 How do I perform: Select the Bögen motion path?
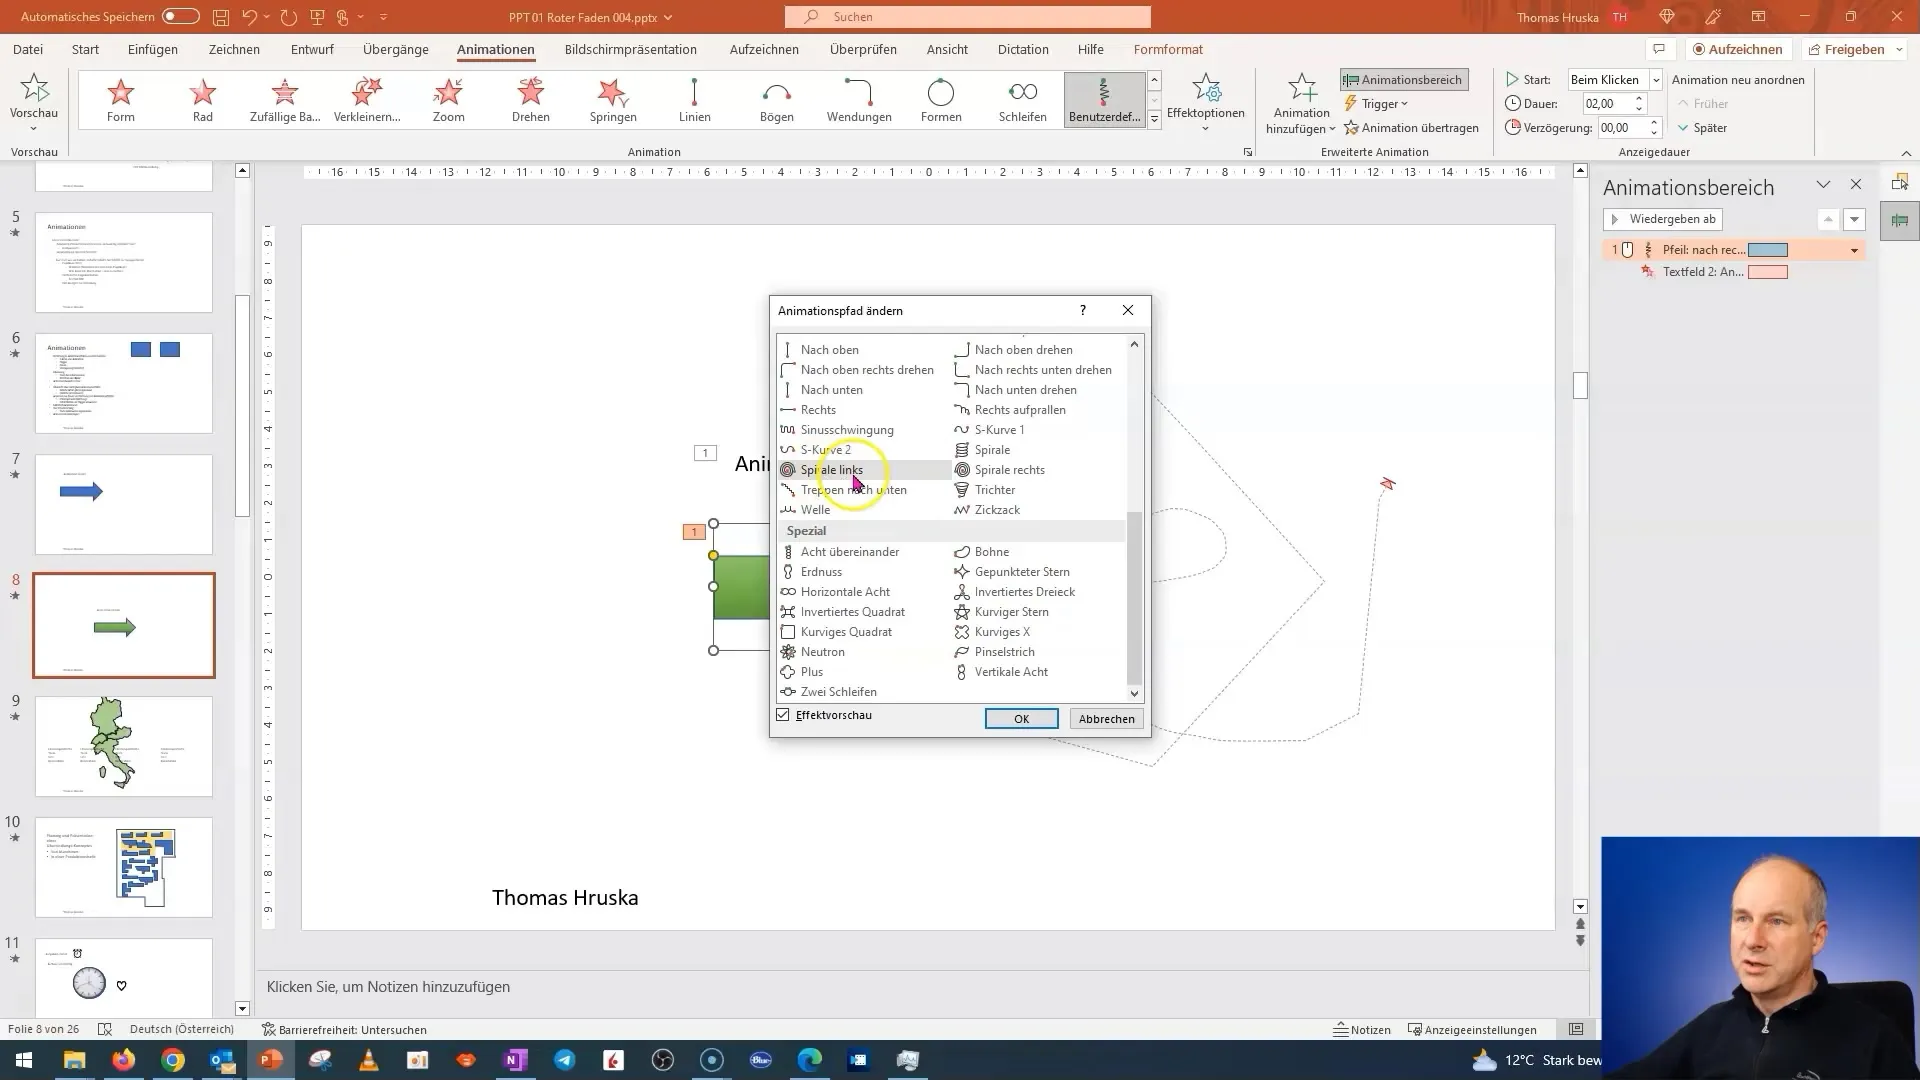(777, 100)
